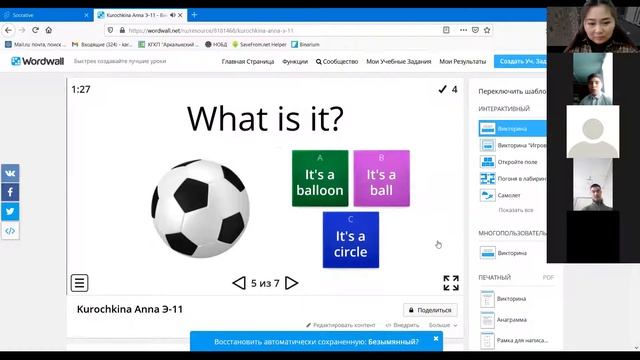
Task: Go to next question arrow
Action: [291, 283]
